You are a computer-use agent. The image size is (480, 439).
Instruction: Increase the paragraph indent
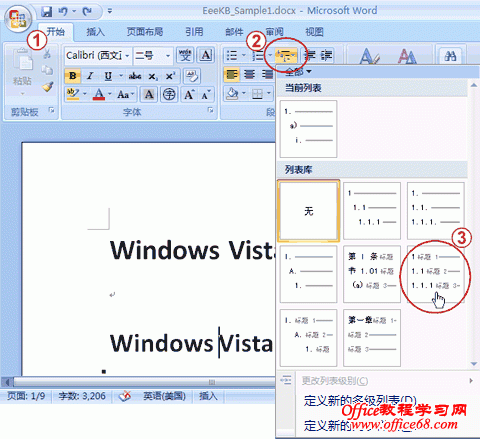pos(327,55)
